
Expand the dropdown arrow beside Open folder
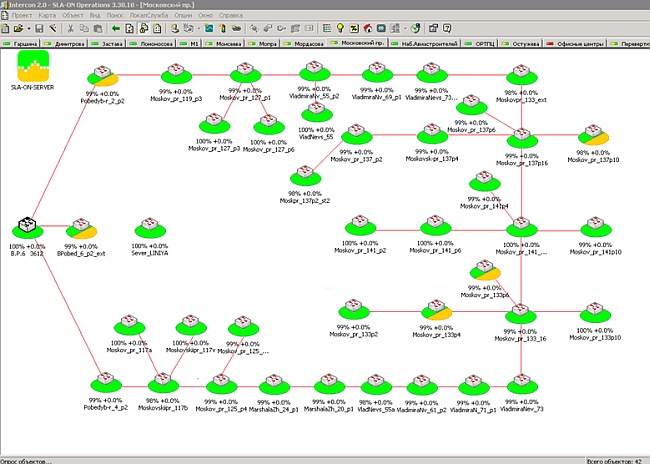27,29
